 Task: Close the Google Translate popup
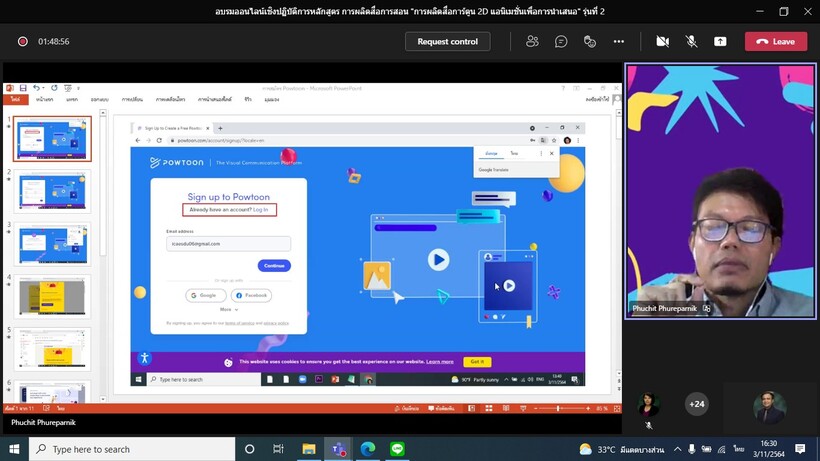[x=551, y=153]
